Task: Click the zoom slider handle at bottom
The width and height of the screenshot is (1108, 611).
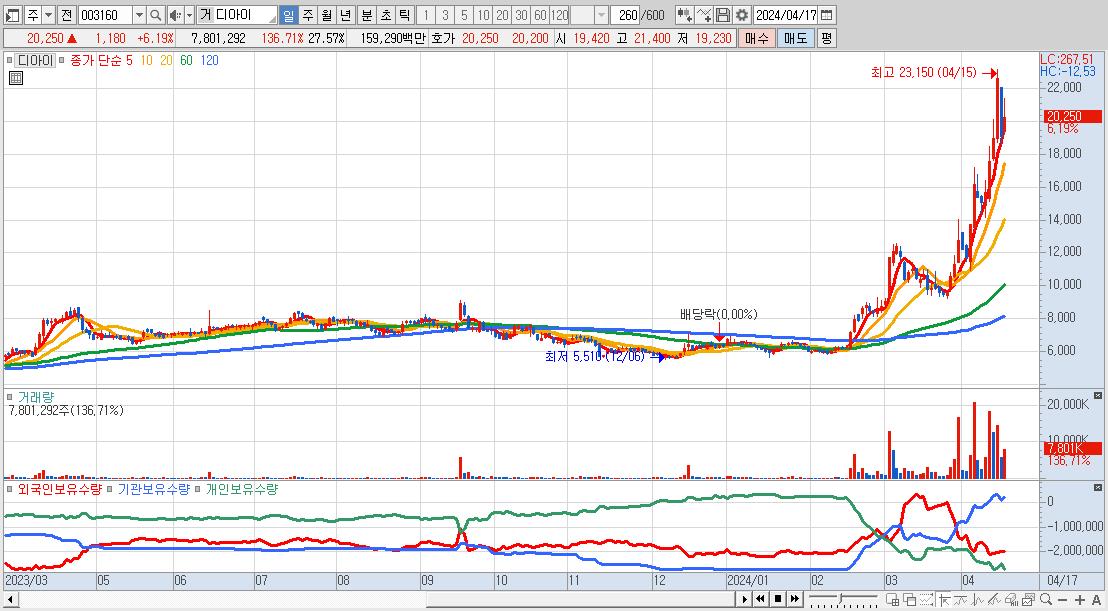Action: (x=841, y=599)
